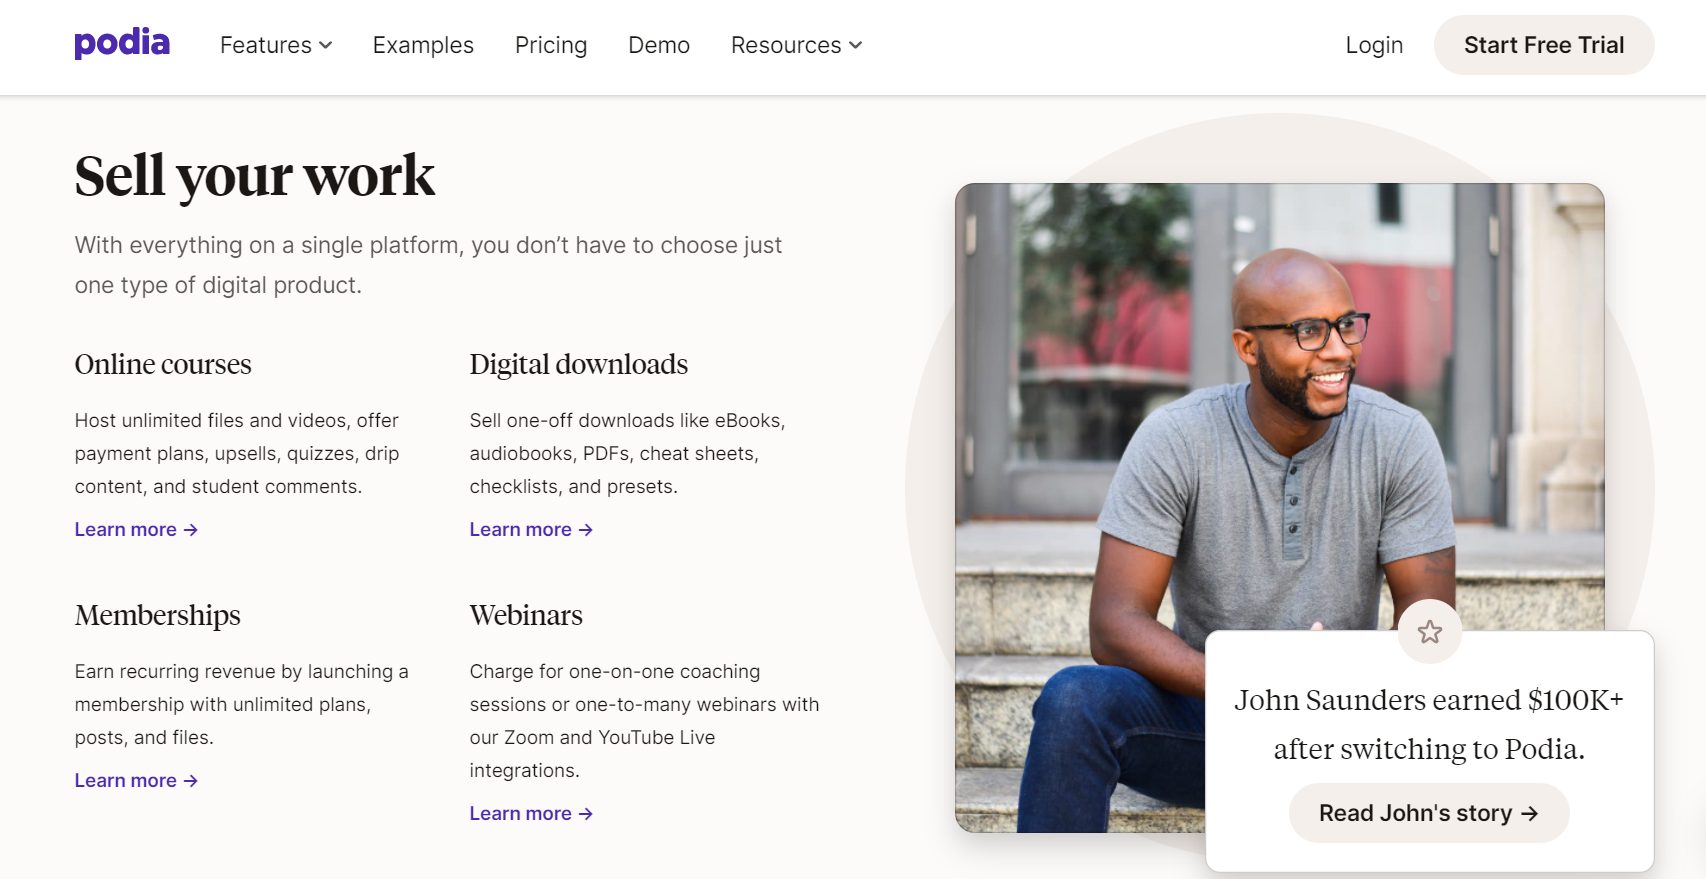Screen dimensions: 1706x879
Task: Learn more about Digital downloads
Action: [x=531, y=529]
